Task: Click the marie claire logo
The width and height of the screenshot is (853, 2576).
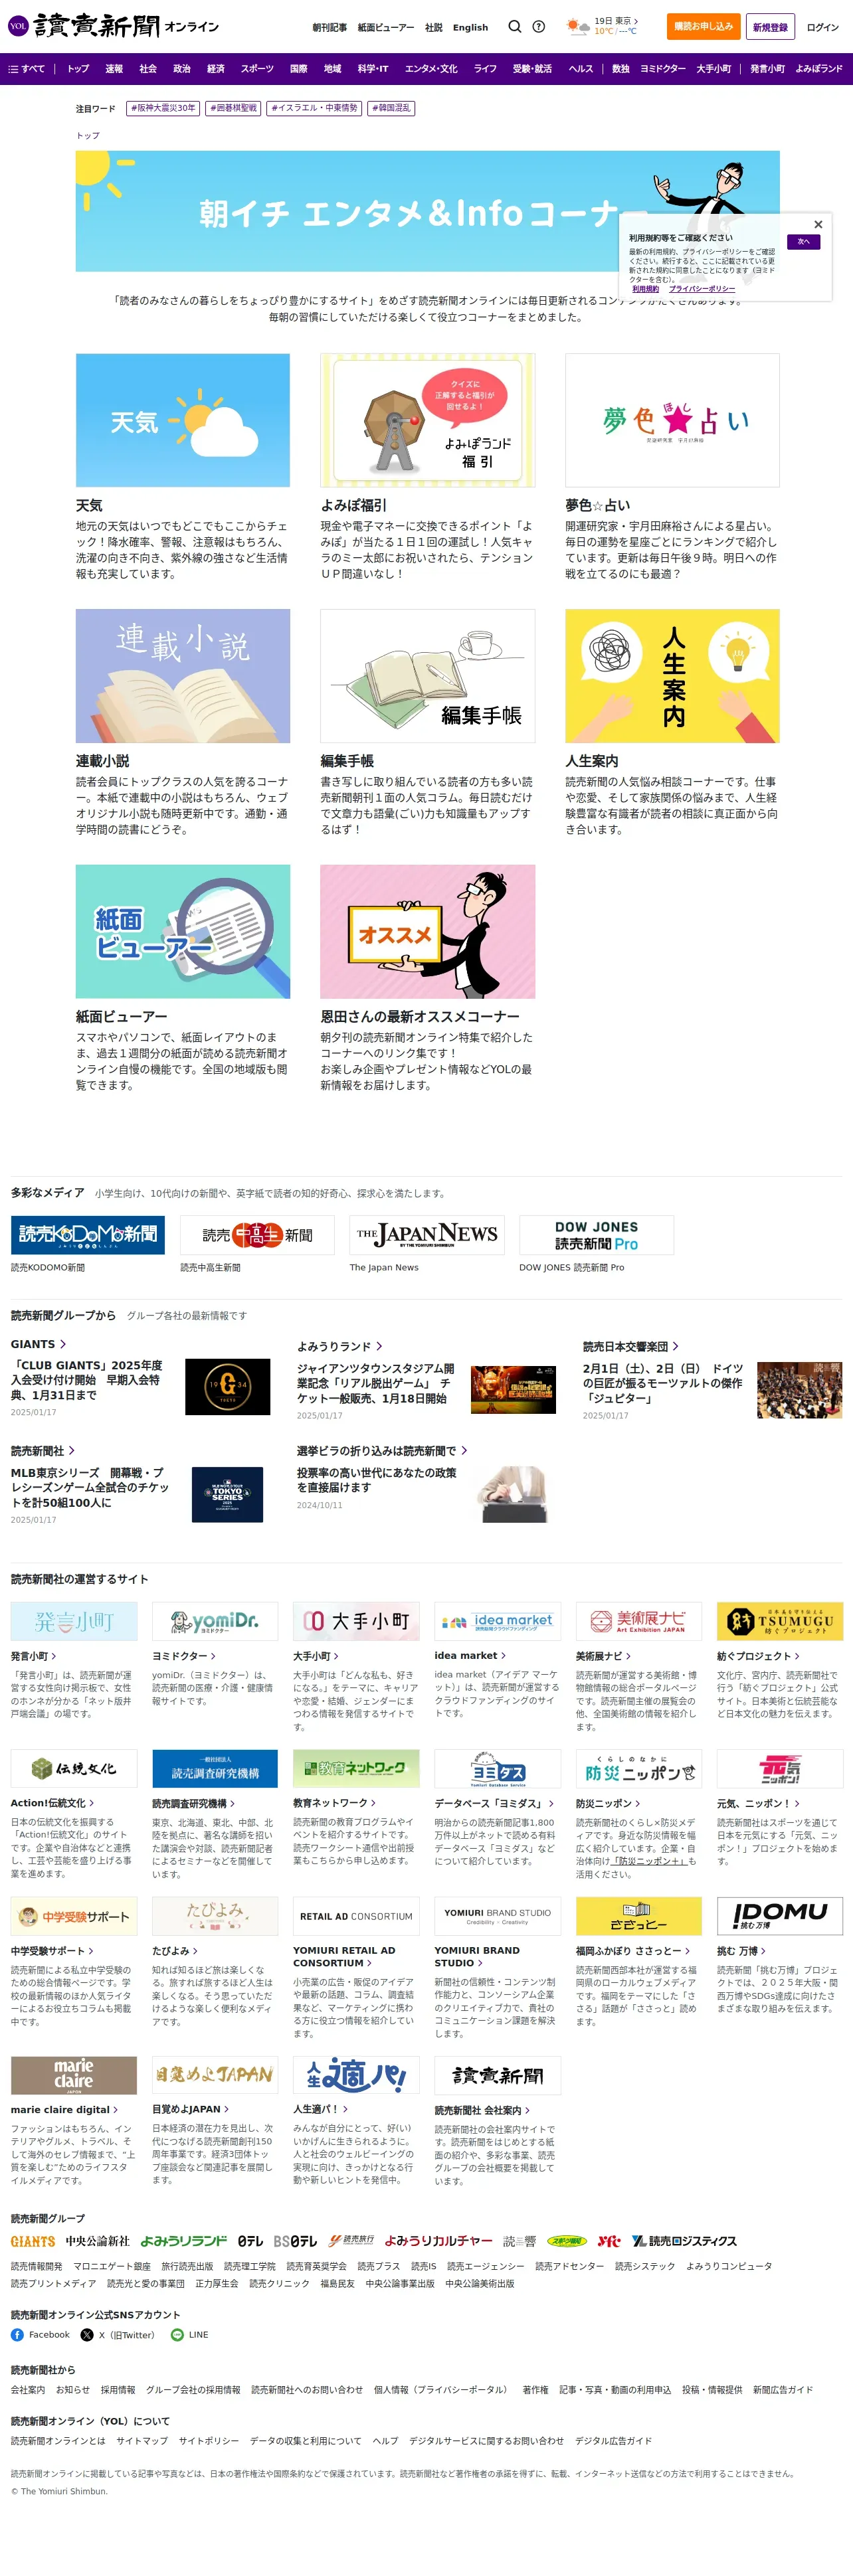Action: pos(74,2075)
